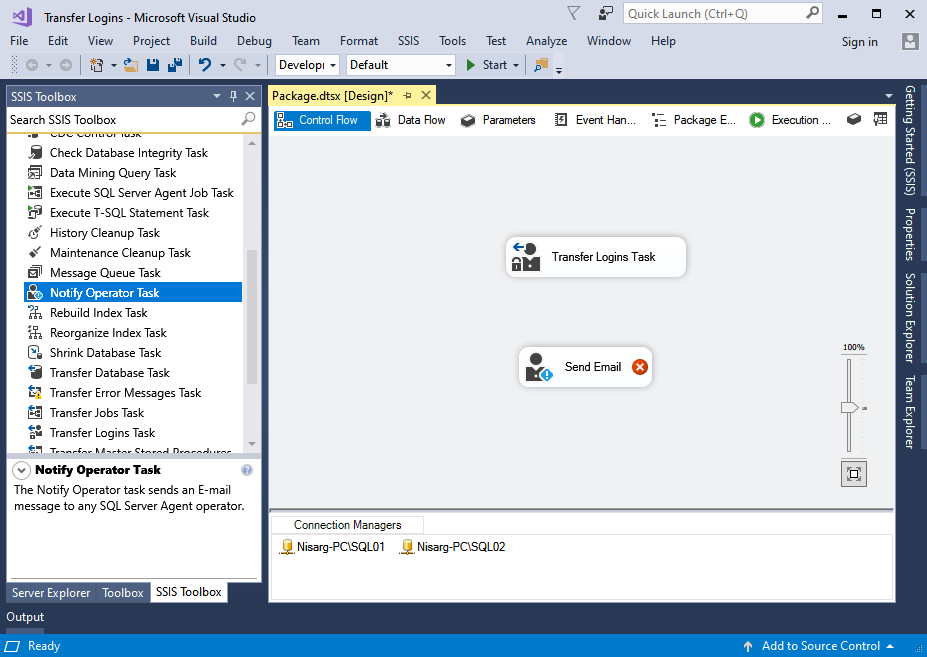
Task: Toggle pin on the Package.dtsx tab
Action: (407, 96)
